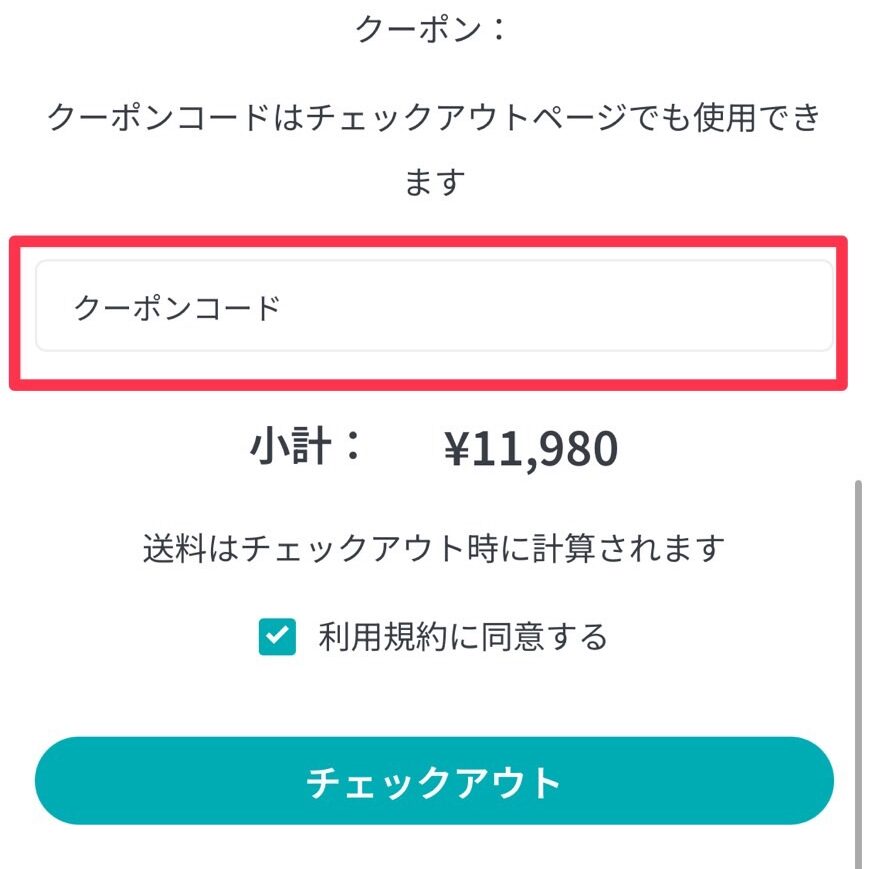Click the vertical scrollbar thumb
This screenshot has height=869, width=869.
858,670
